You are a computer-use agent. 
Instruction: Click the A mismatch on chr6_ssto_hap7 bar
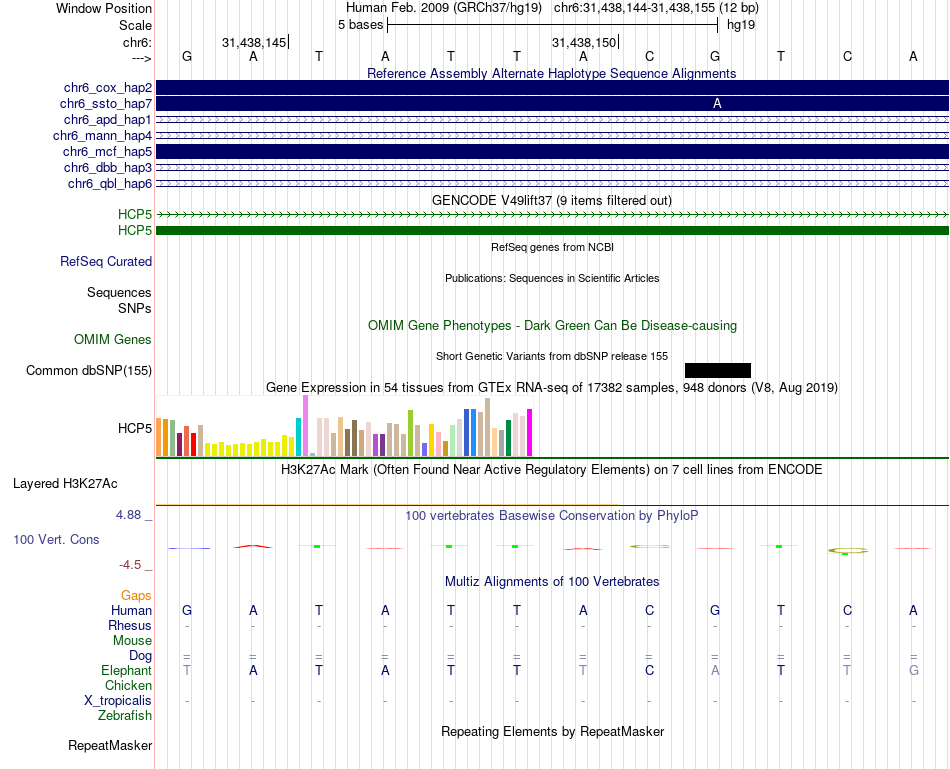pos(717,104)
